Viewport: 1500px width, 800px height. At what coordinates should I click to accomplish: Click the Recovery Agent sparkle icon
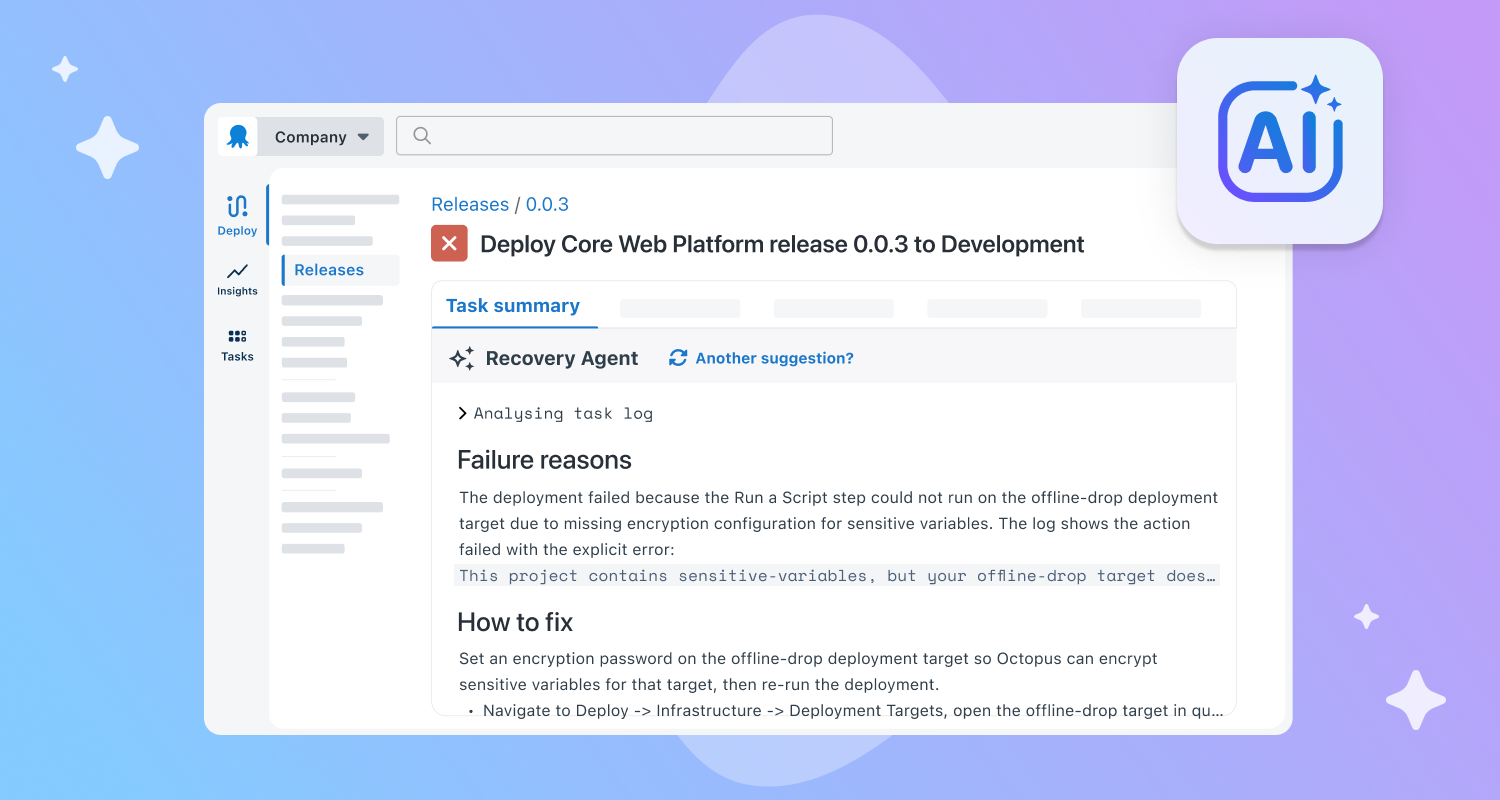point(462,358)
